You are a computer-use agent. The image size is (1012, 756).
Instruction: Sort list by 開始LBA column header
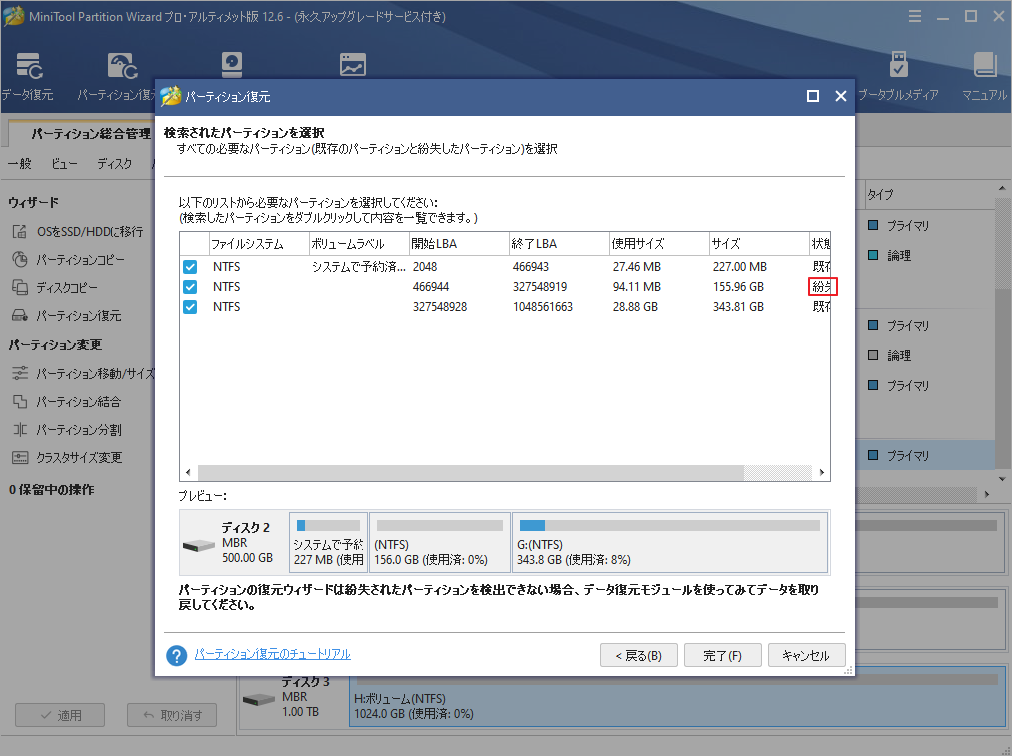458,244
